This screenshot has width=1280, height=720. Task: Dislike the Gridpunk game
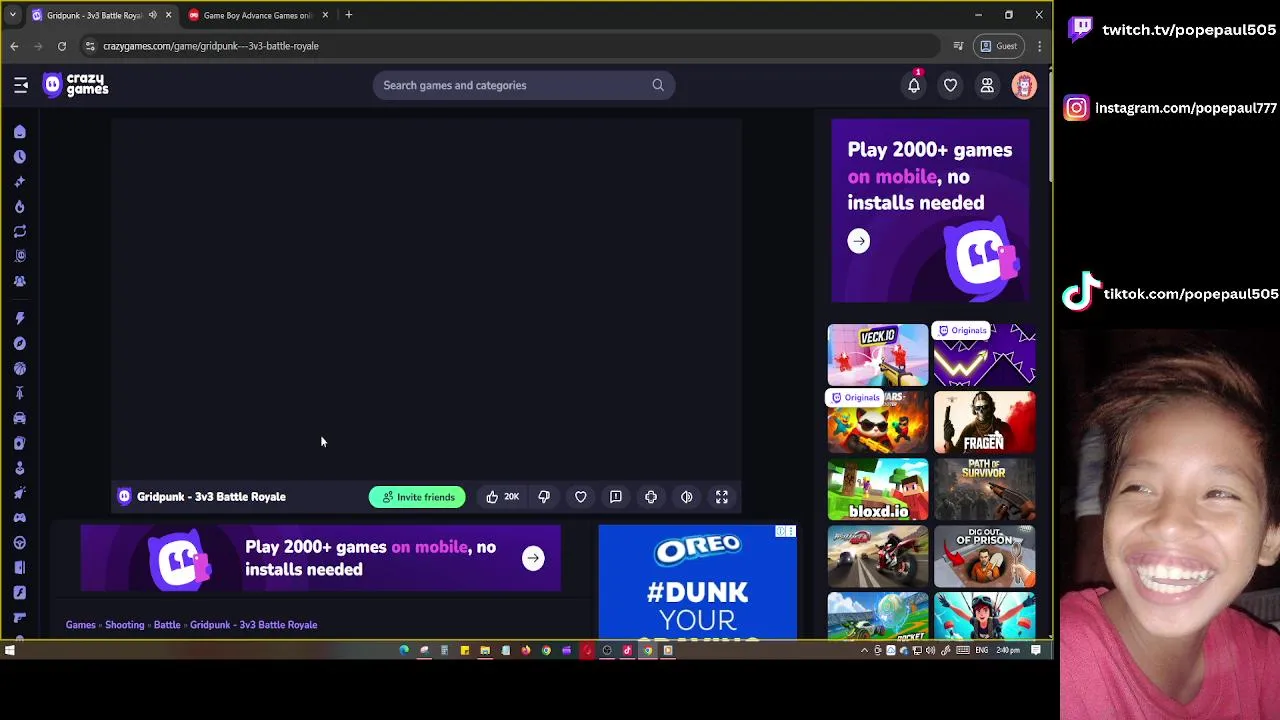point(544,497)
